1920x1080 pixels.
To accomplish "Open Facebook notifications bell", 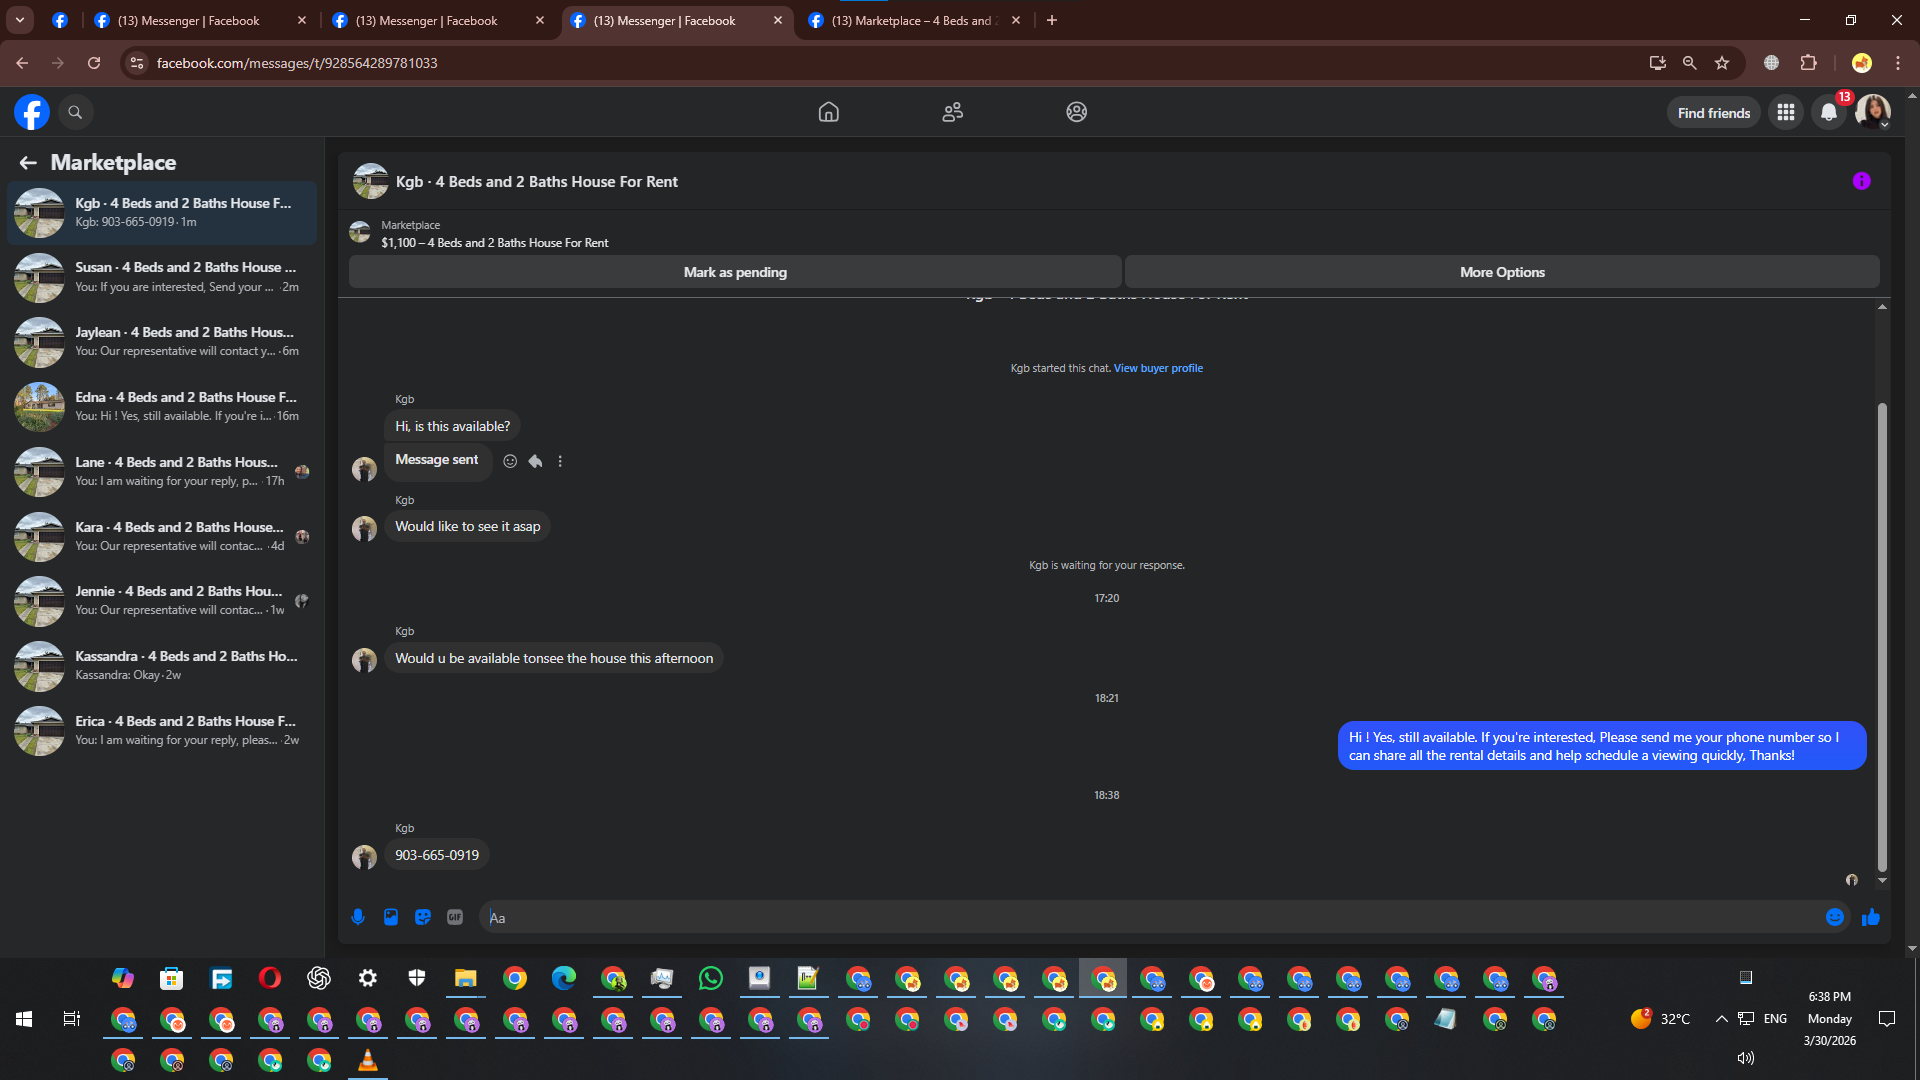I will coord(1828,112).
